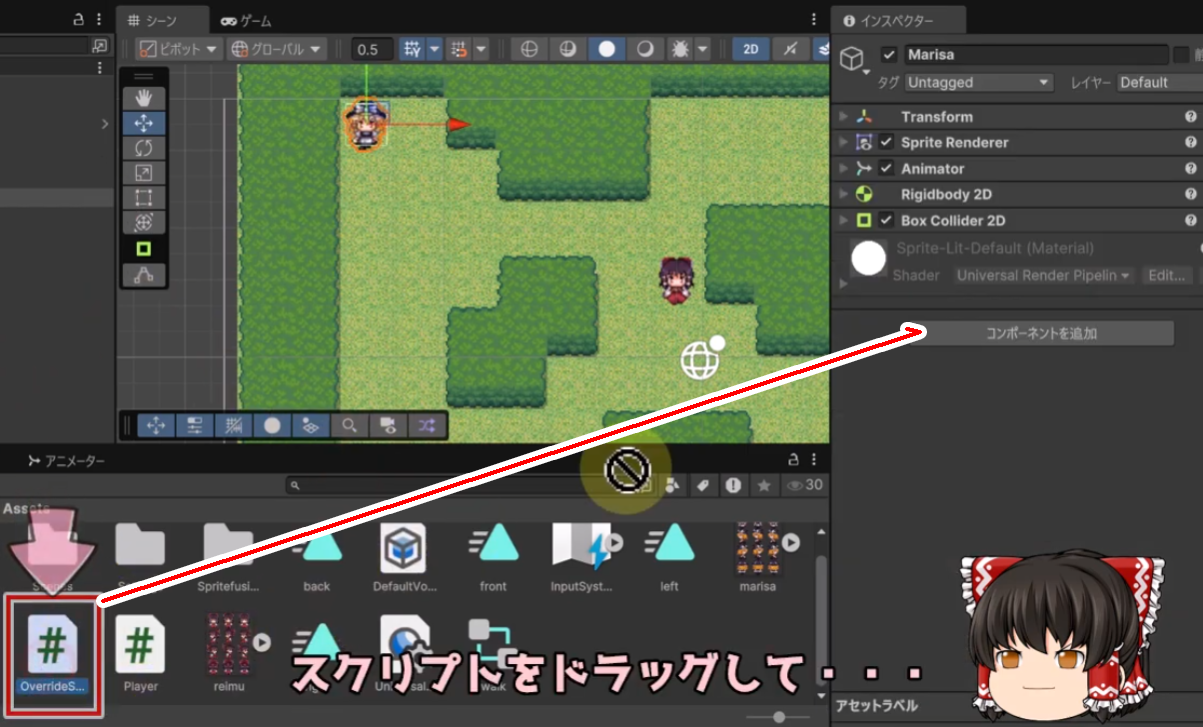Expand the Animator component
Screen dimensions: 1203x727
pyautogui.click(x=844, y=169)
